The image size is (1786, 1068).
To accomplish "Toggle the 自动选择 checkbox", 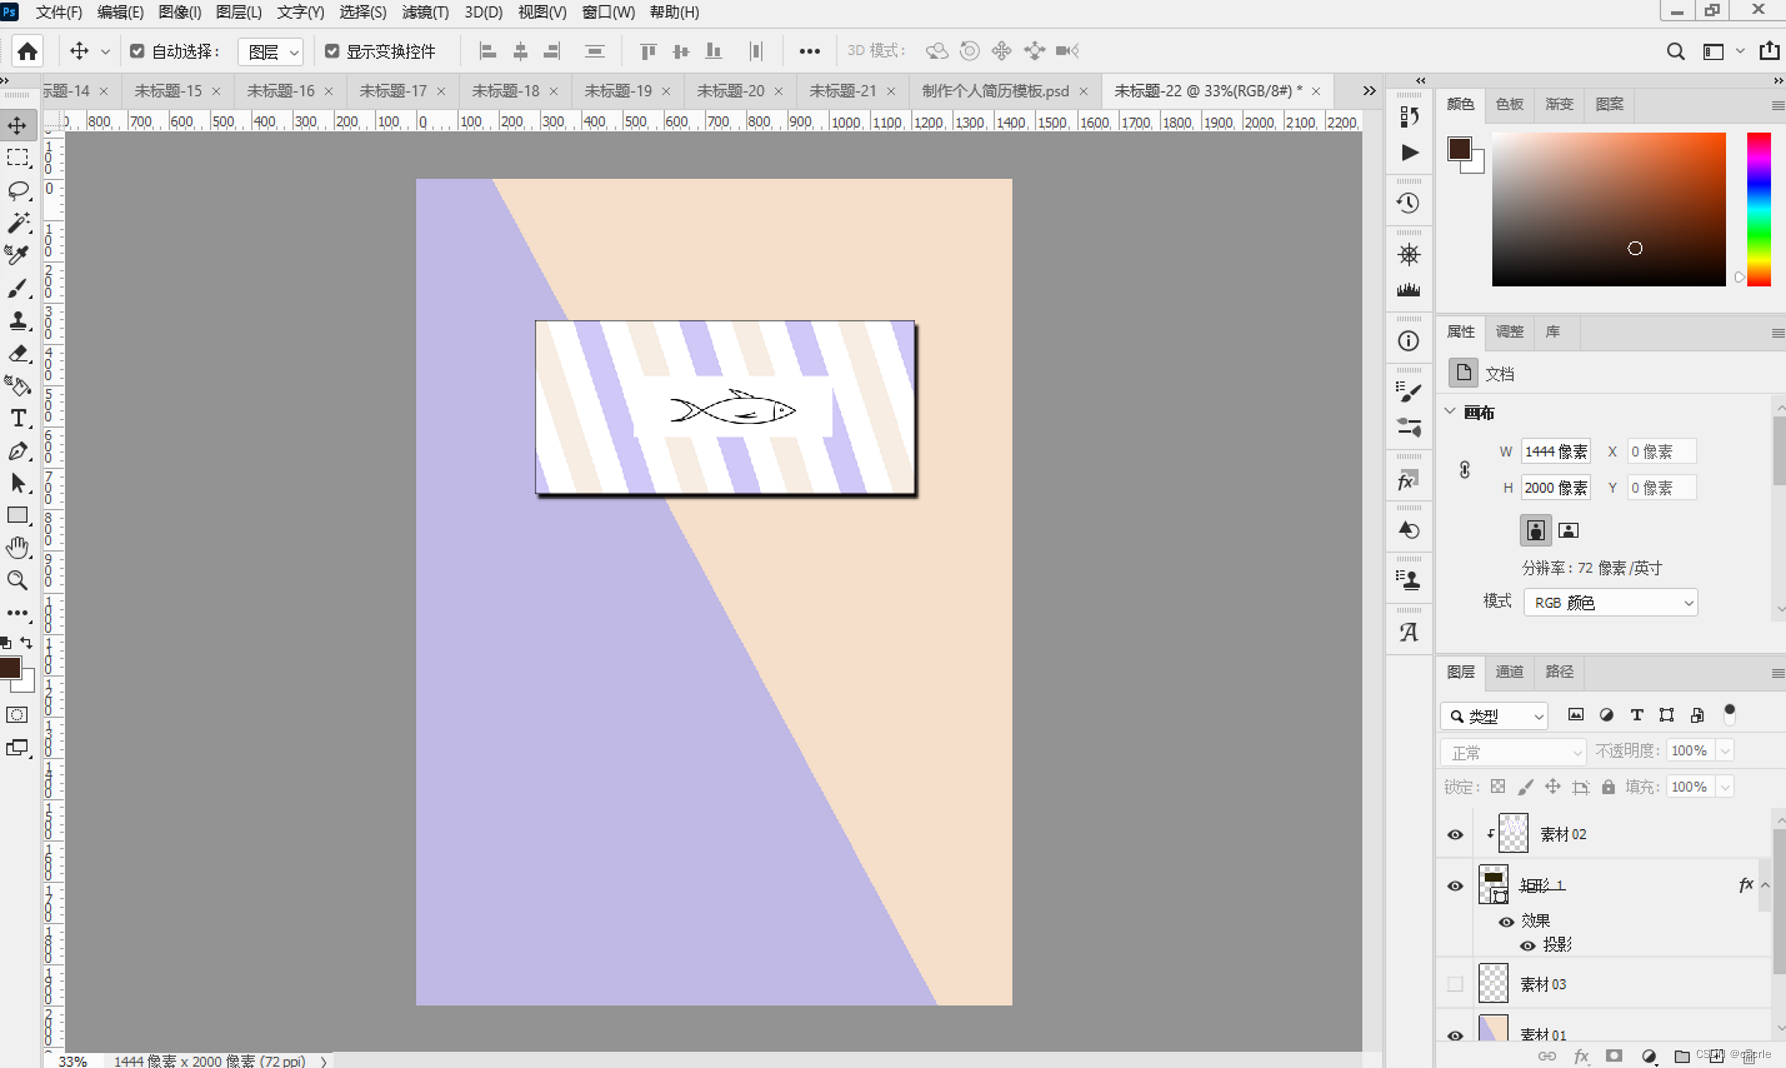I will click(x=137, y=51).
